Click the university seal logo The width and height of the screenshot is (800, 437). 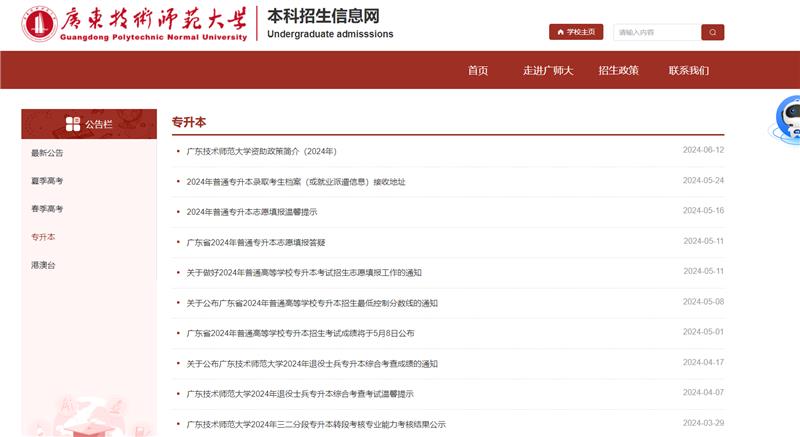pos(39,24)
